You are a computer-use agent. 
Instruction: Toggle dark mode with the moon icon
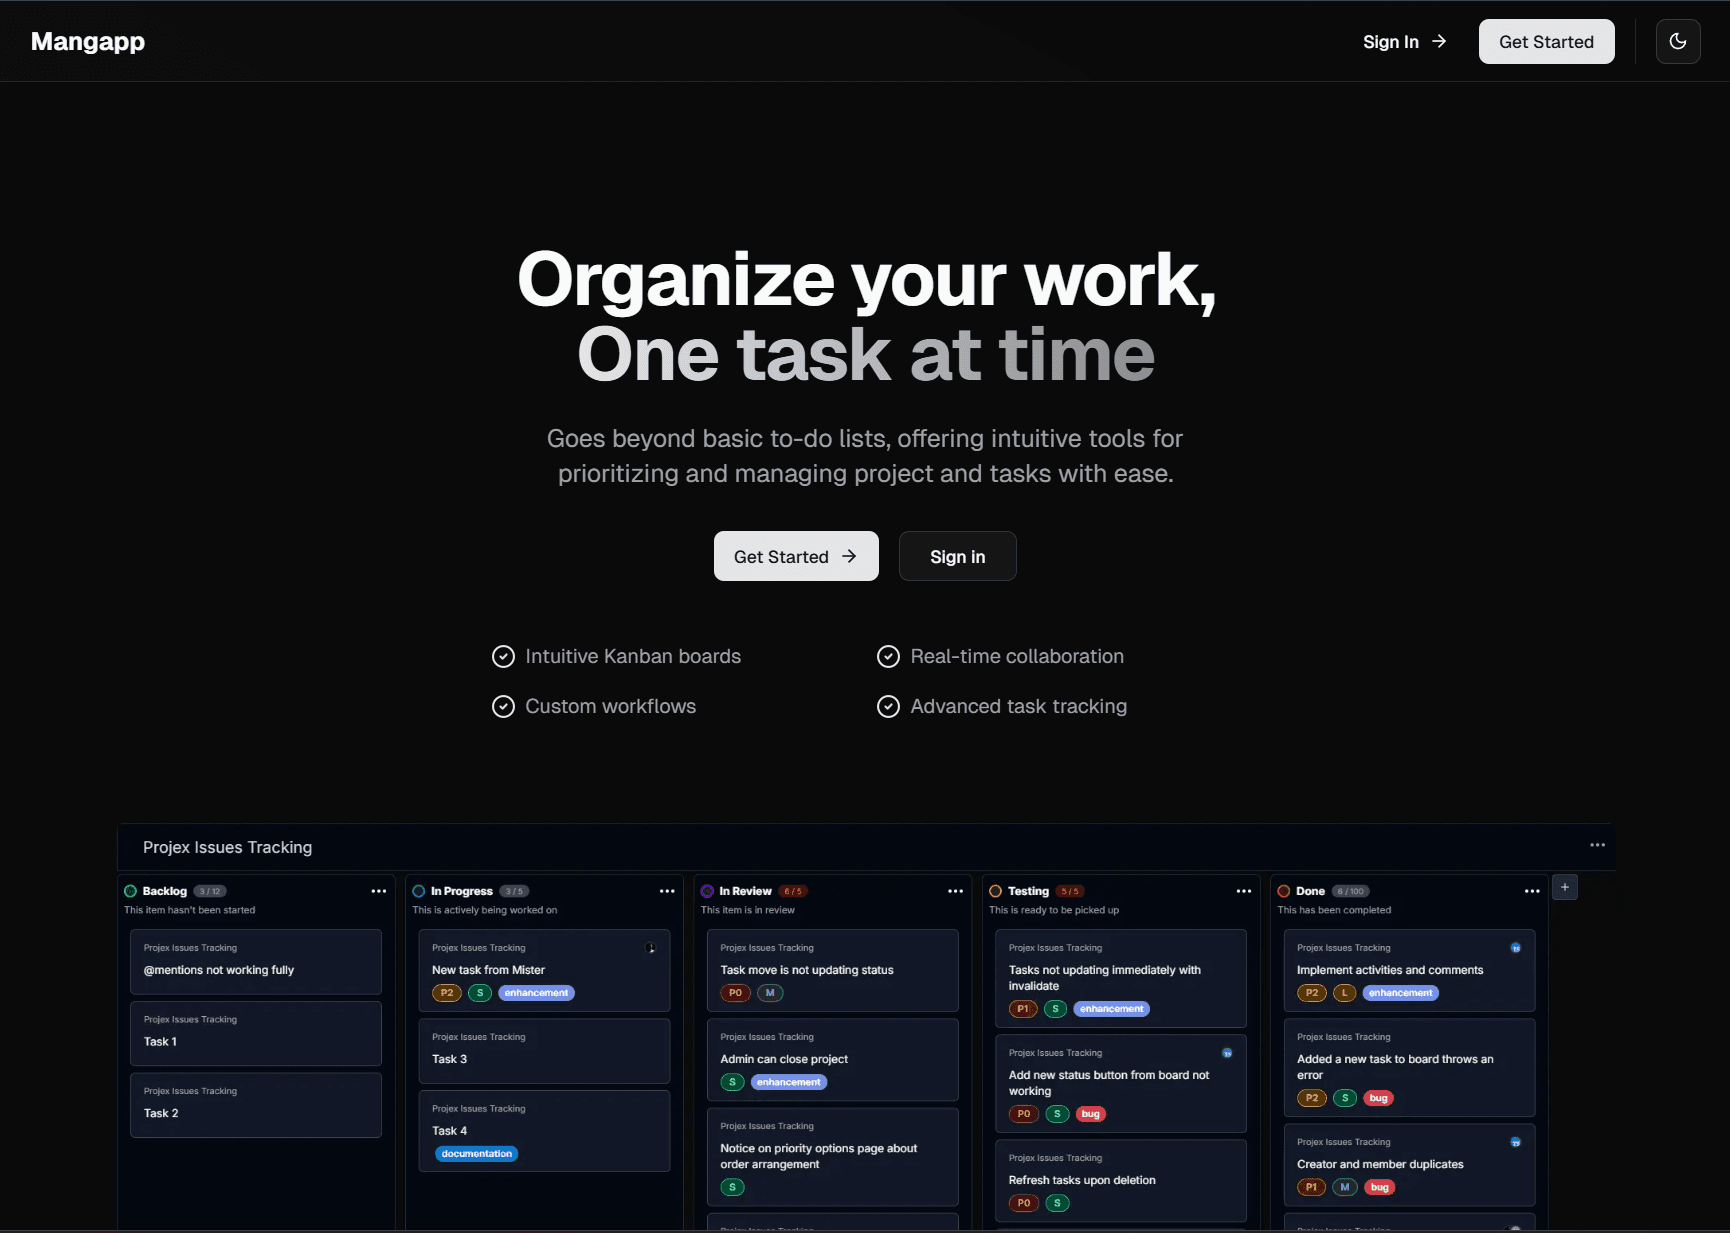(1678, 41)
